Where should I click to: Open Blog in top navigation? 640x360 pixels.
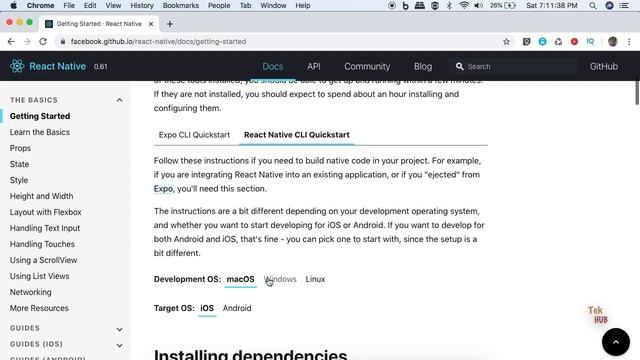coord(423,66)
